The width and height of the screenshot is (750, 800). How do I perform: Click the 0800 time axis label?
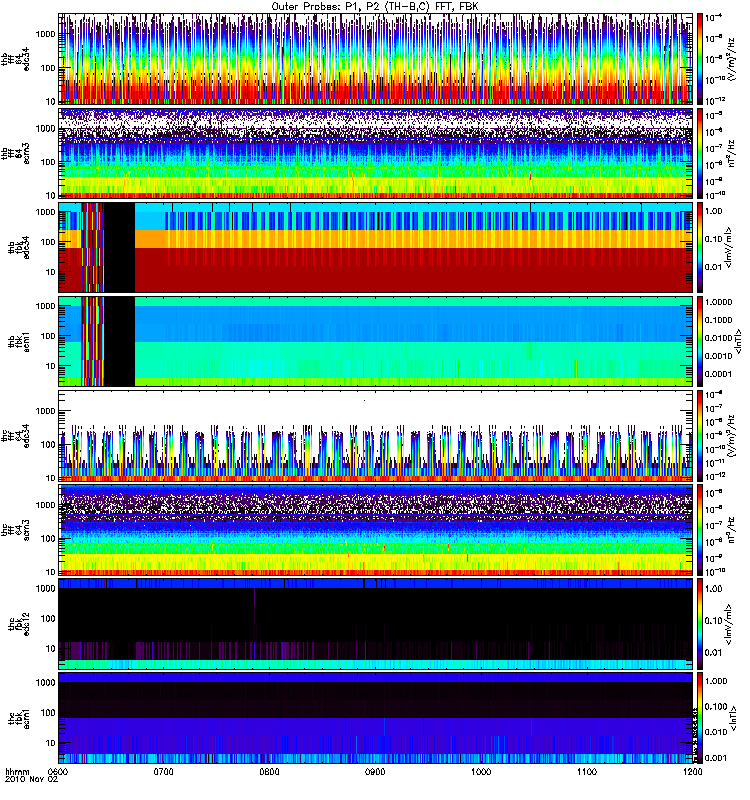[269, 771]
